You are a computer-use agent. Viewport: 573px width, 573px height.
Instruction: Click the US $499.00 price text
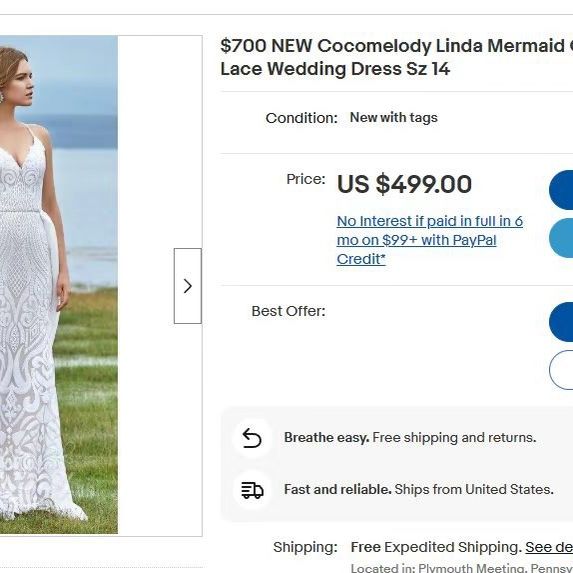tap(404, 184)
